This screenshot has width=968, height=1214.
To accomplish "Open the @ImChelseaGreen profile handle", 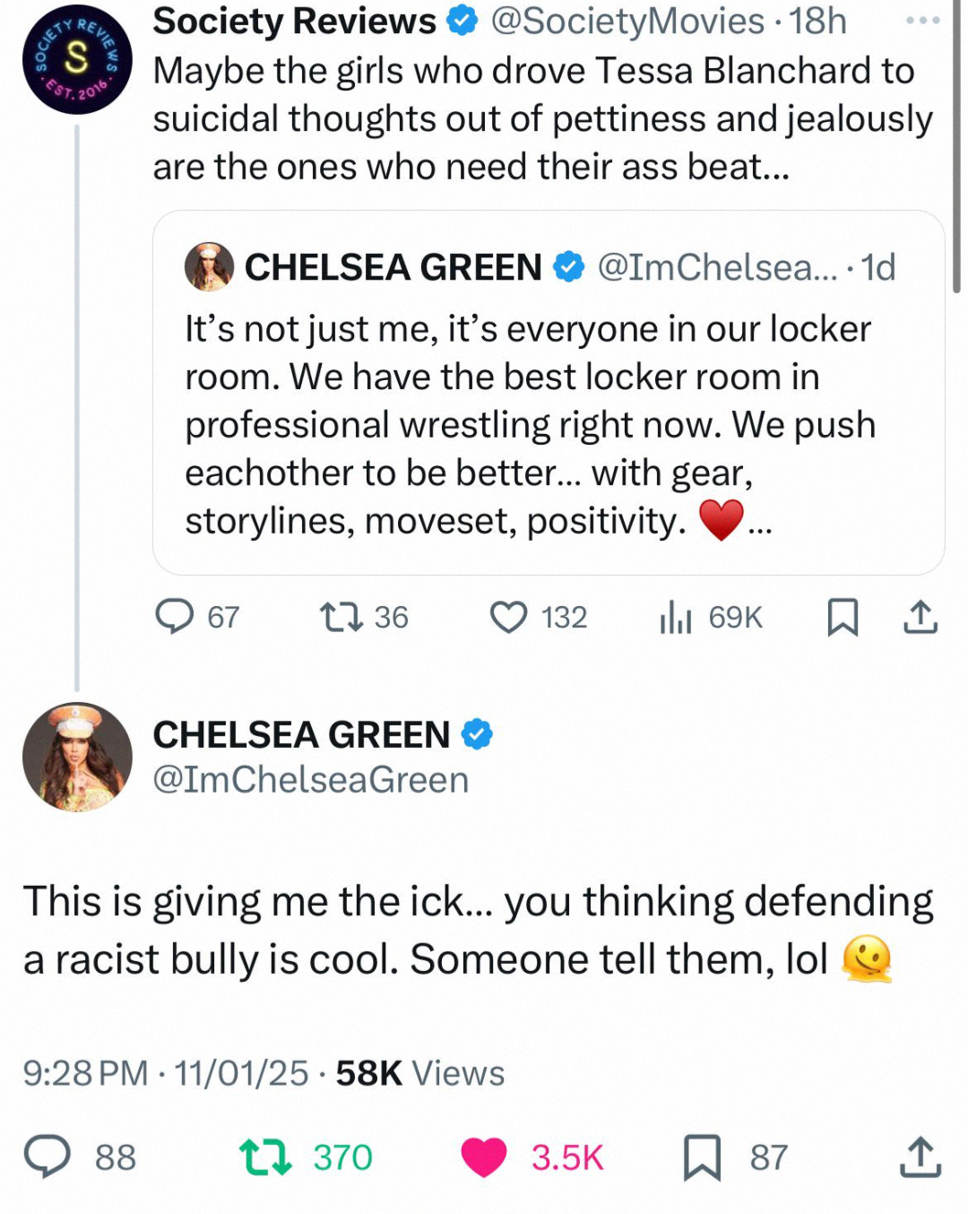I will click(310, 778).
